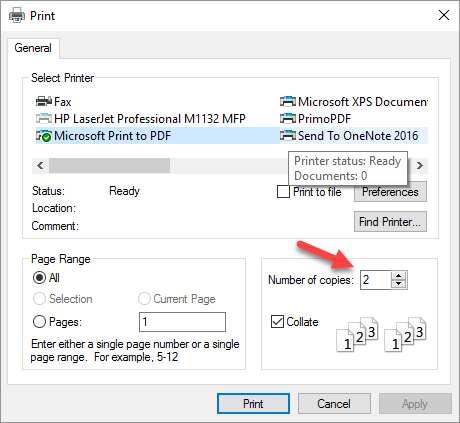Uncheck the Collate checkbox

(277, 322)
